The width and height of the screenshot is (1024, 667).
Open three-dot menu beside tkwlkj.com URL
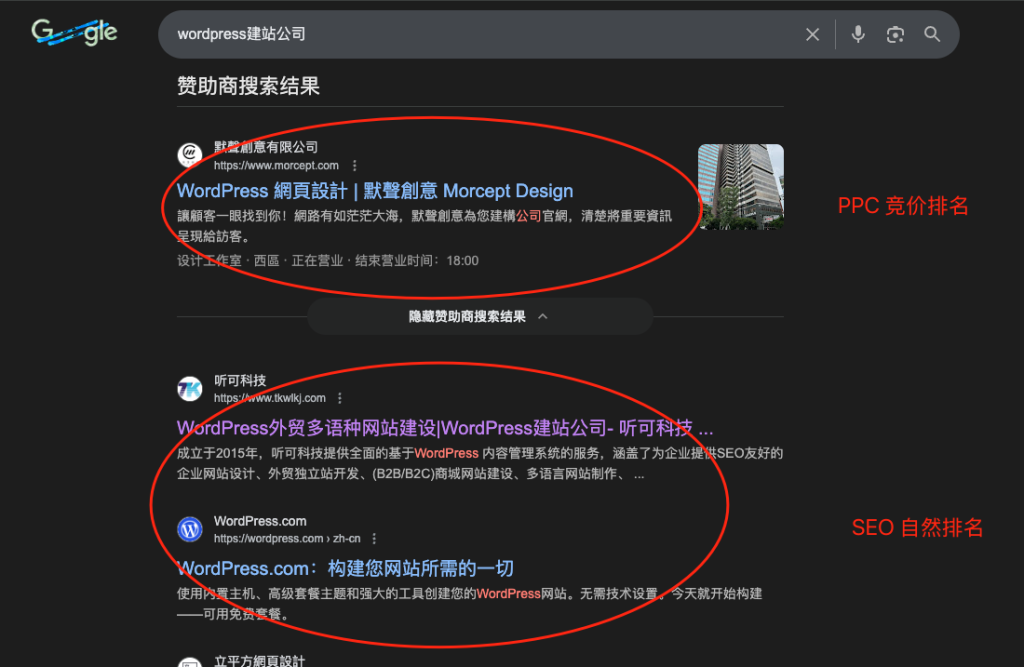pyautogui.click(x=340, y=398)
